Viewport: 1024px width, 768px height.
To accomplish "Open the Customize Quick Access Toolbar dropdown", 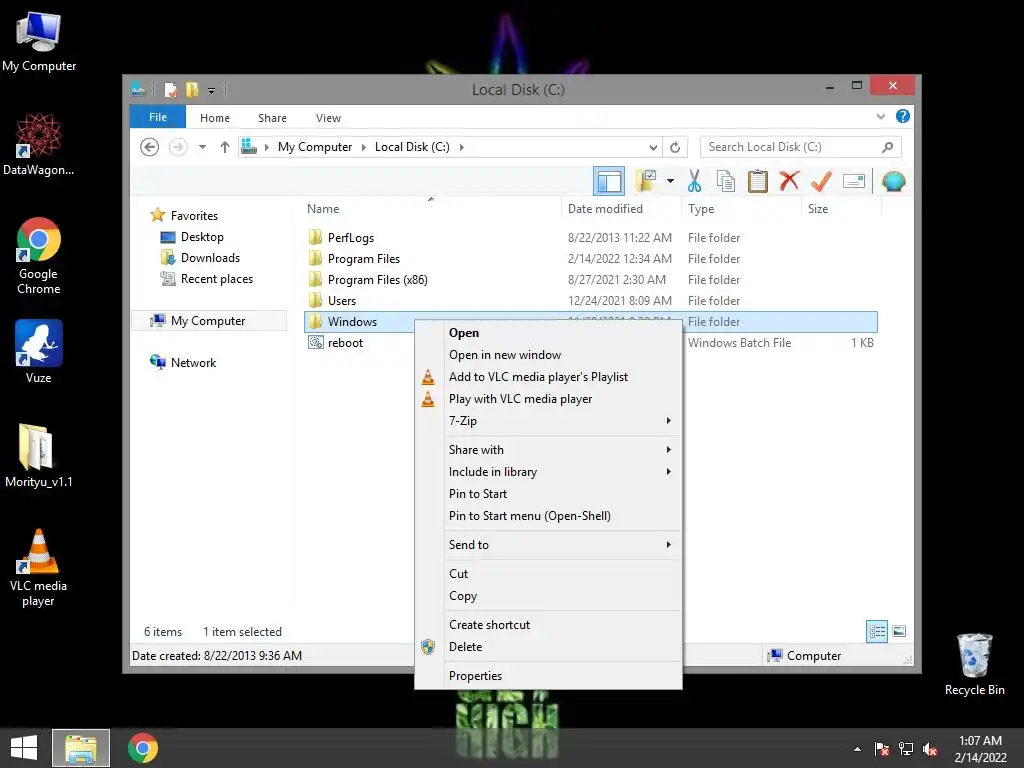I will coord(212,90).
